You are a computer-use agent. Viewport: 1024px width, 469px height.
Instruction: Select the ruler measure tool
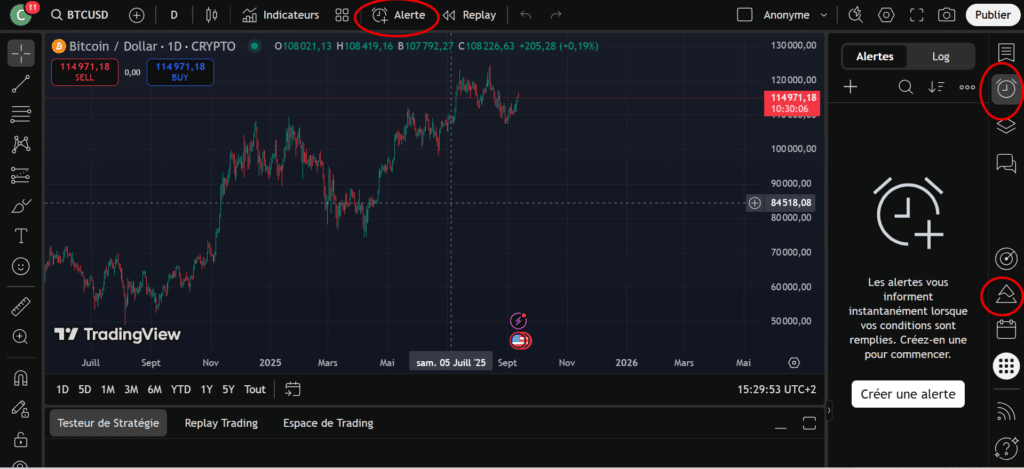pyautogui.click(x=21, y=306)
